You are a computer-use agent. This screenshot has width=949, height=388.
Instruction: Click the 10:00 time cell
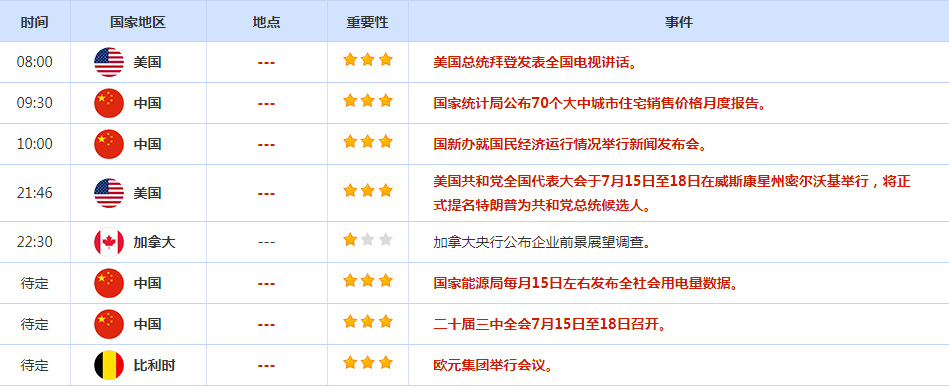pos(34,145)
